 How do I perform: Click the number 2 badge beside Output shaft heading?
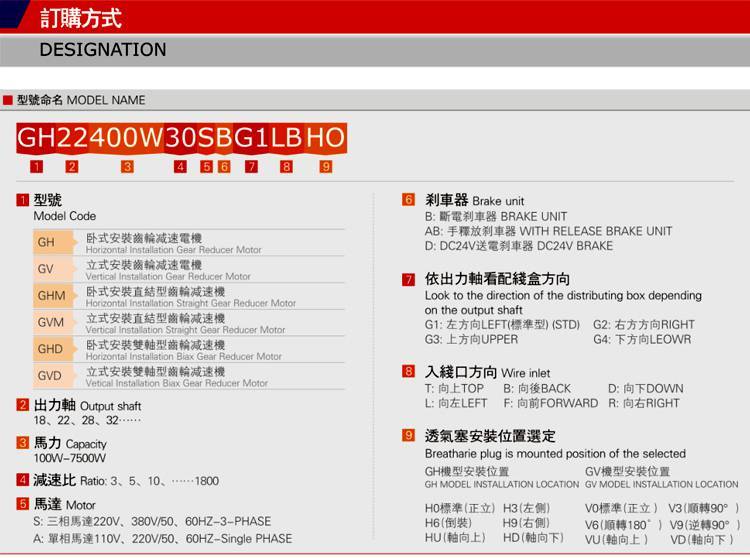[x=22, y=406]
